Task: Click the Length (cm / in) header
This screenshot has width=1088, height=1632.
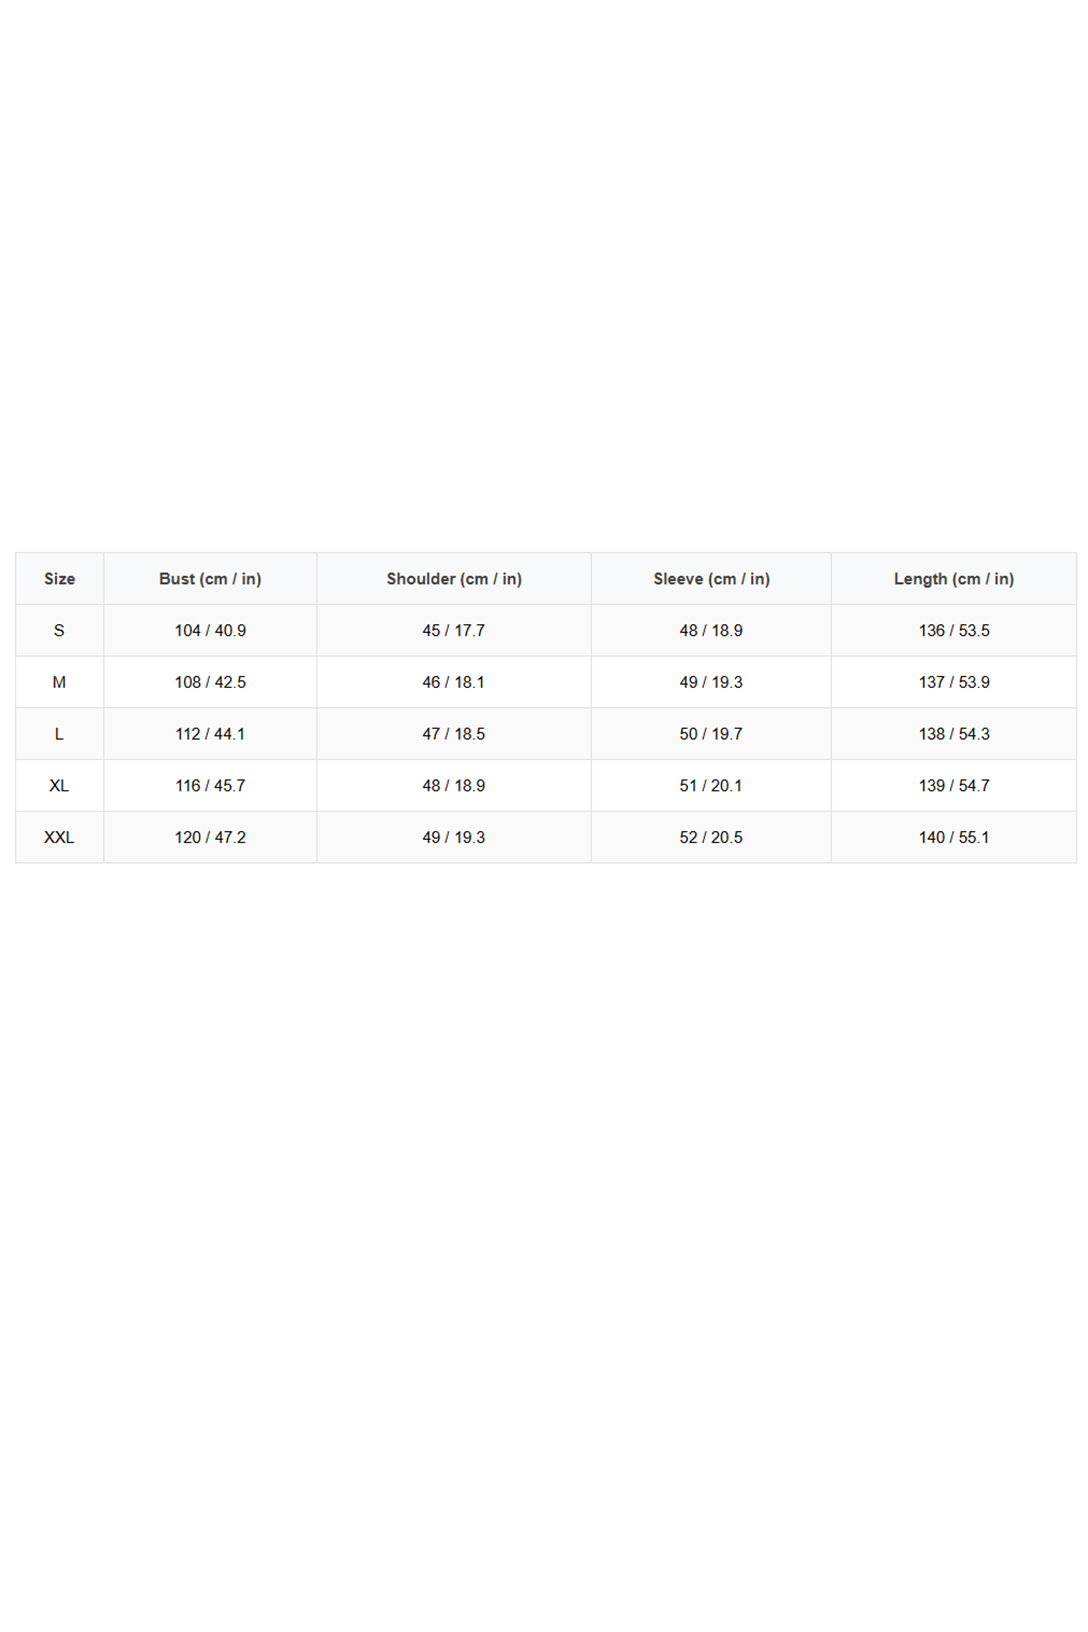Action: point(954,579)
